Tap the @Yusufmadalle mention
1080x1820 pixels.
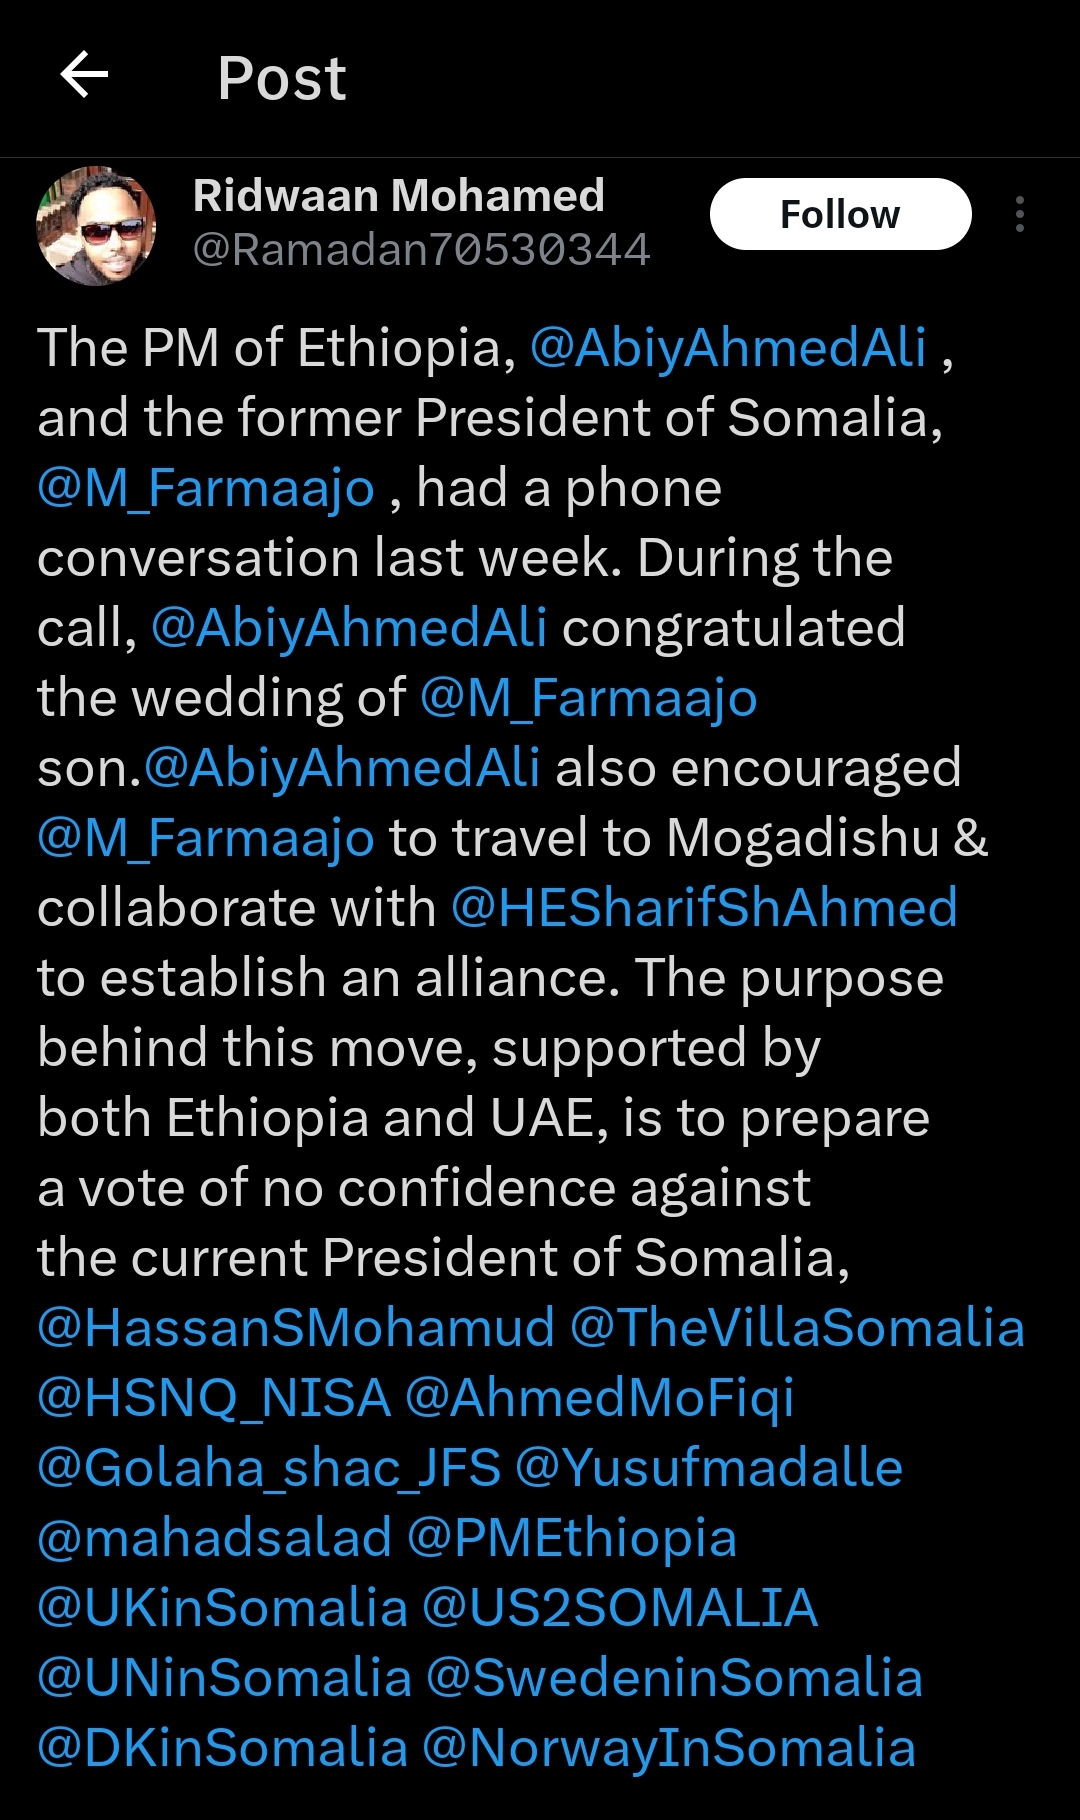(709, 1468)
